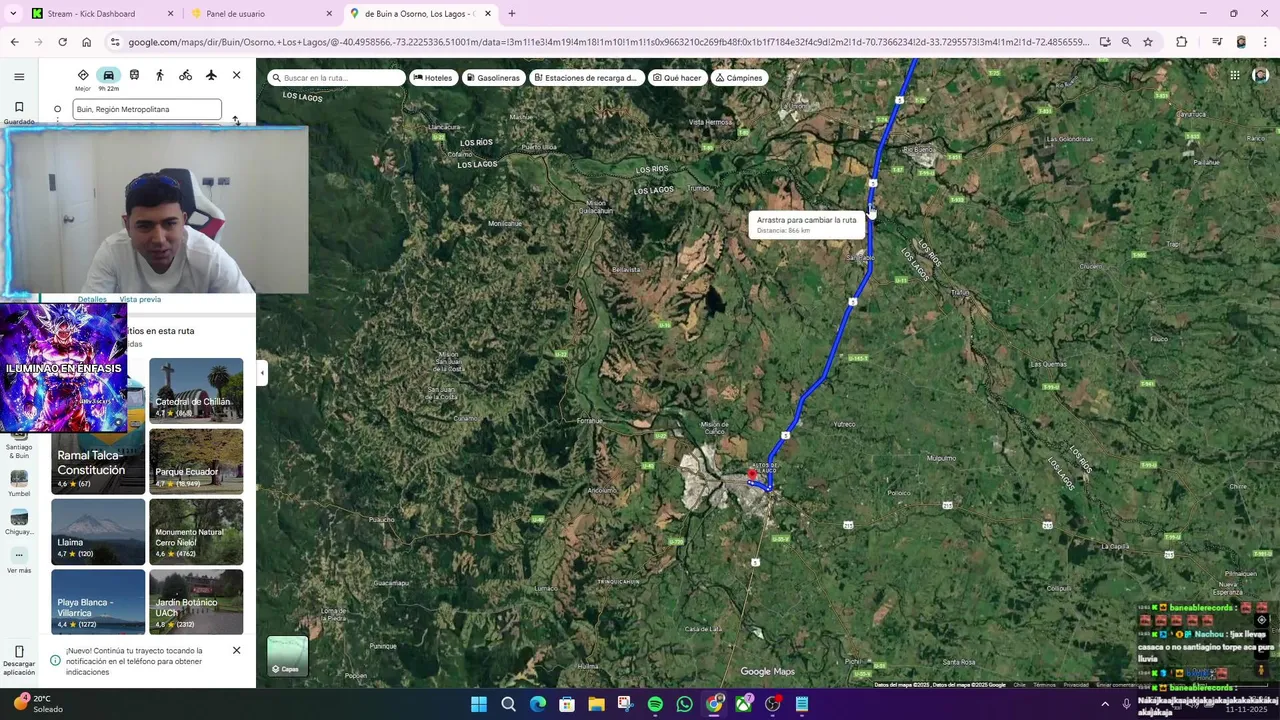1280x720 pixels.
Task: Filter route by Gasolineras
Action: [492, 78]
